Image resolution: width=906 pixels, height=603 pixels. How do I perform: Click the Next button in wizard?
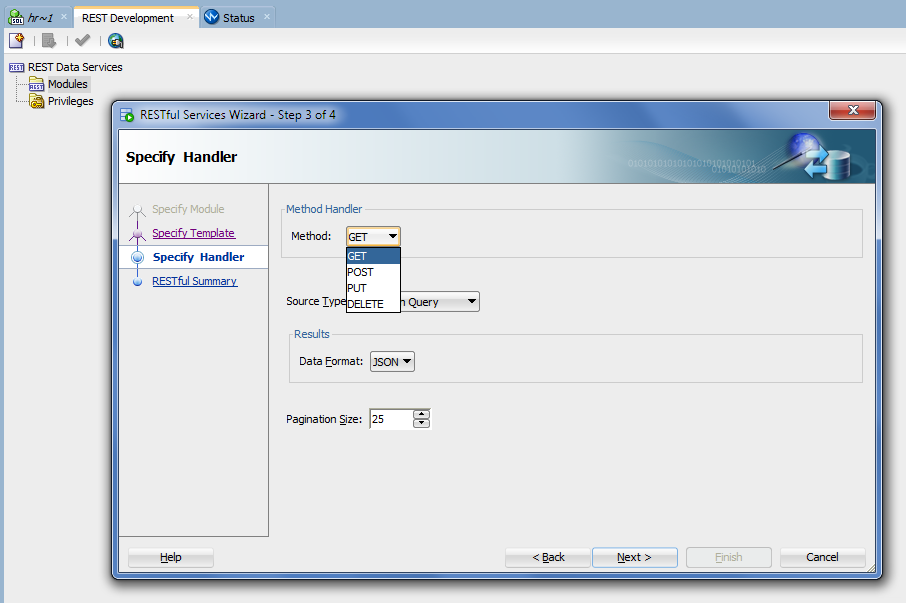(634, 557)
